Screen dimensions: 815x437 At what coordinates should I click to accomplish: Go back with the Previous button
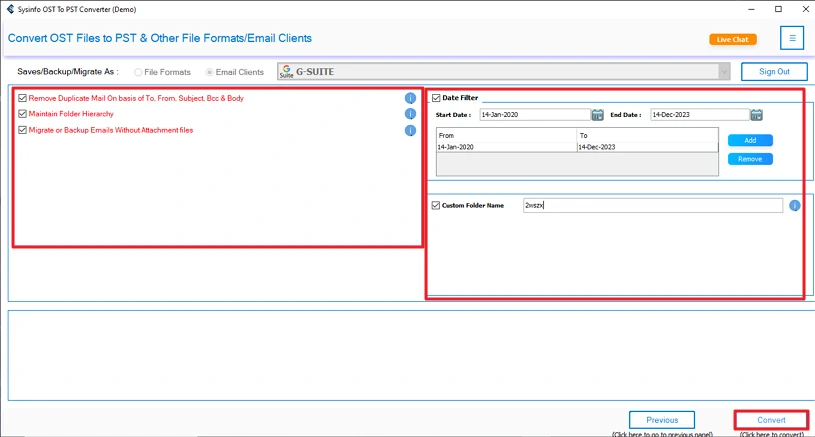coord(662,420)
